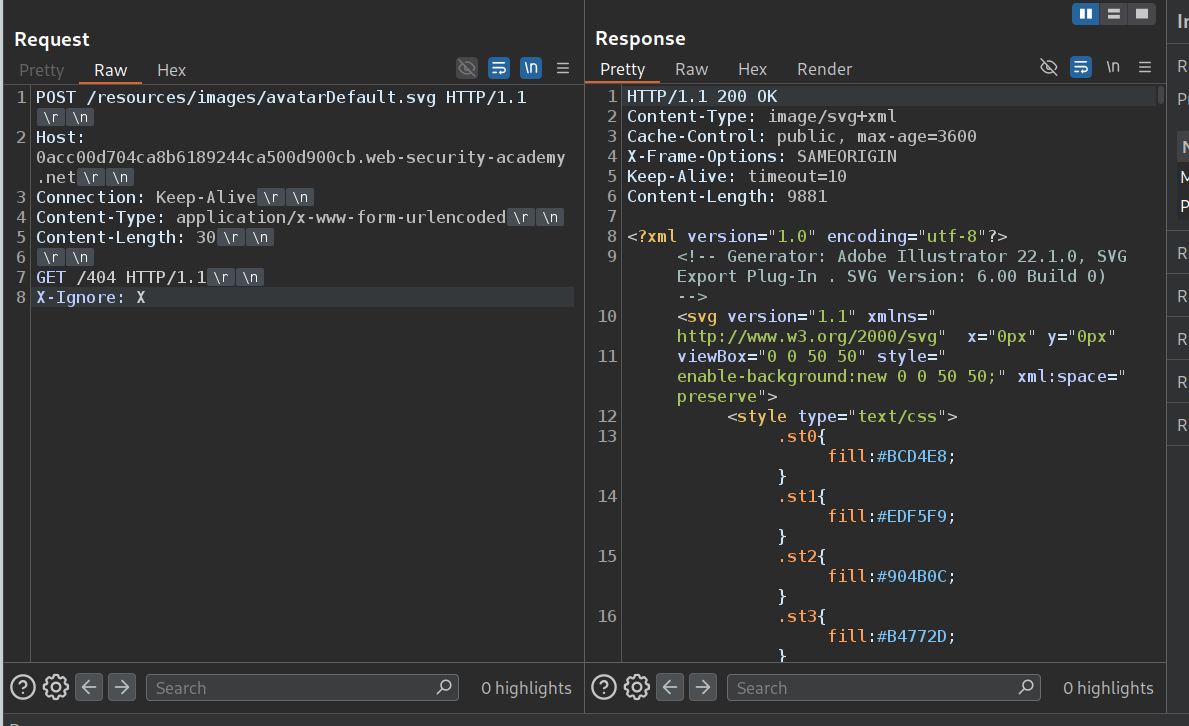Viewport: 1189px width, 726px height.
Task: Select side-by-side layout view icon
Action: tap(1086, 14)
